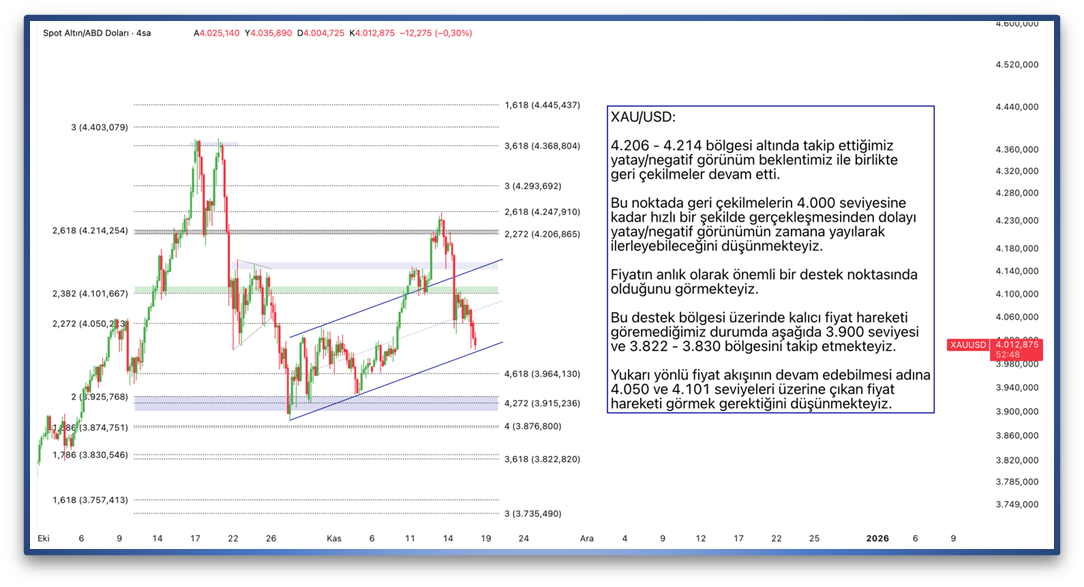Click the Kas month marker on time axis
Screen dimensions: 1084x587
[334, 538]
